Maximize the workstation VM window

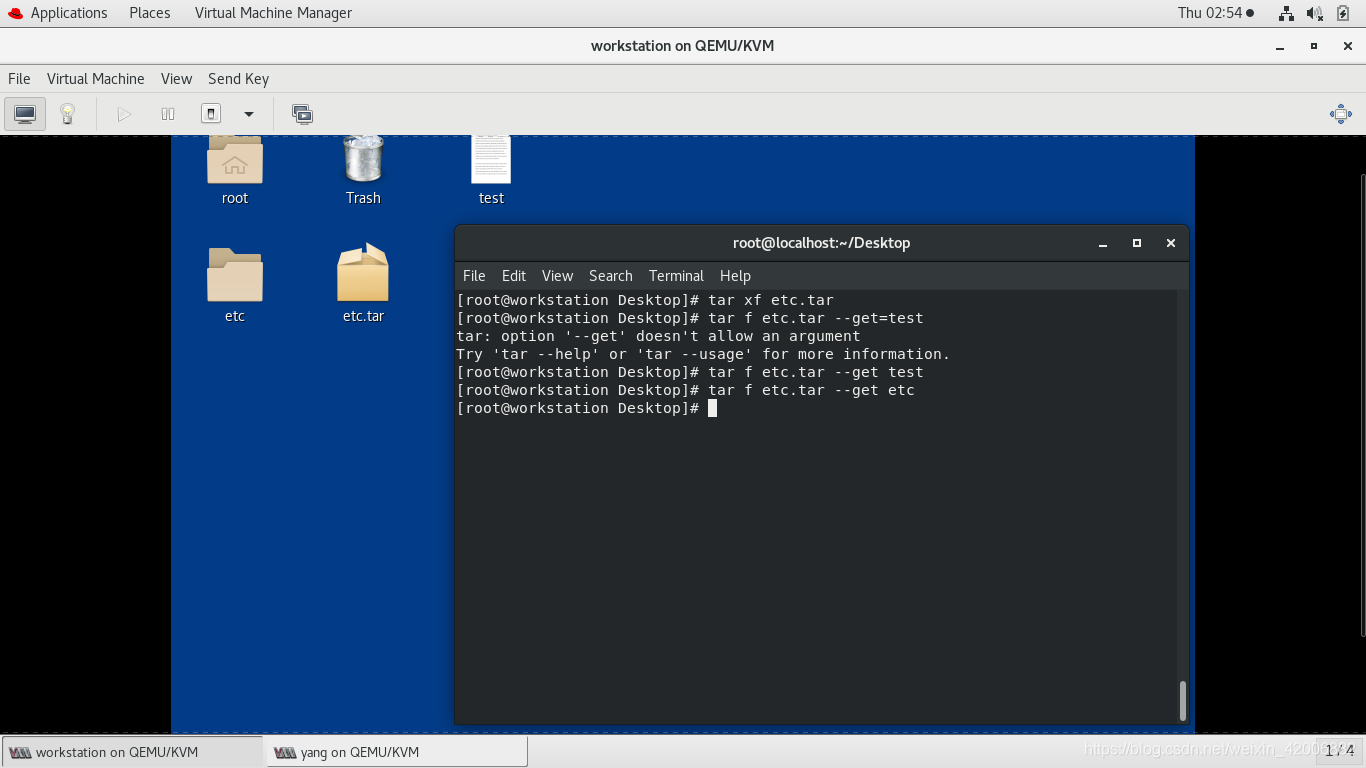point(1314,46)
